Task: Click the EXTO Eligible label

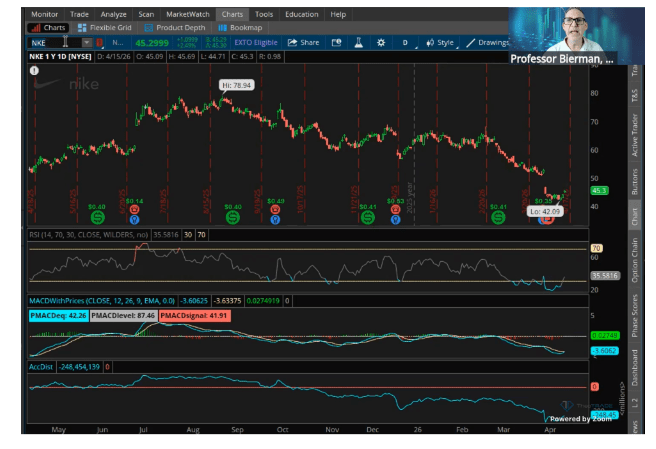Action: coord(256,43)
